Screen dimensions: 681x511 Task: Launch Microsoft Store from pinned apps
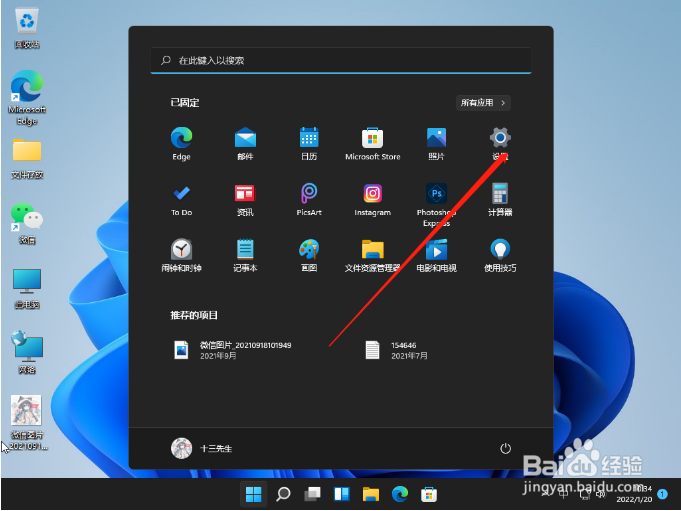[x=373, y=144]
